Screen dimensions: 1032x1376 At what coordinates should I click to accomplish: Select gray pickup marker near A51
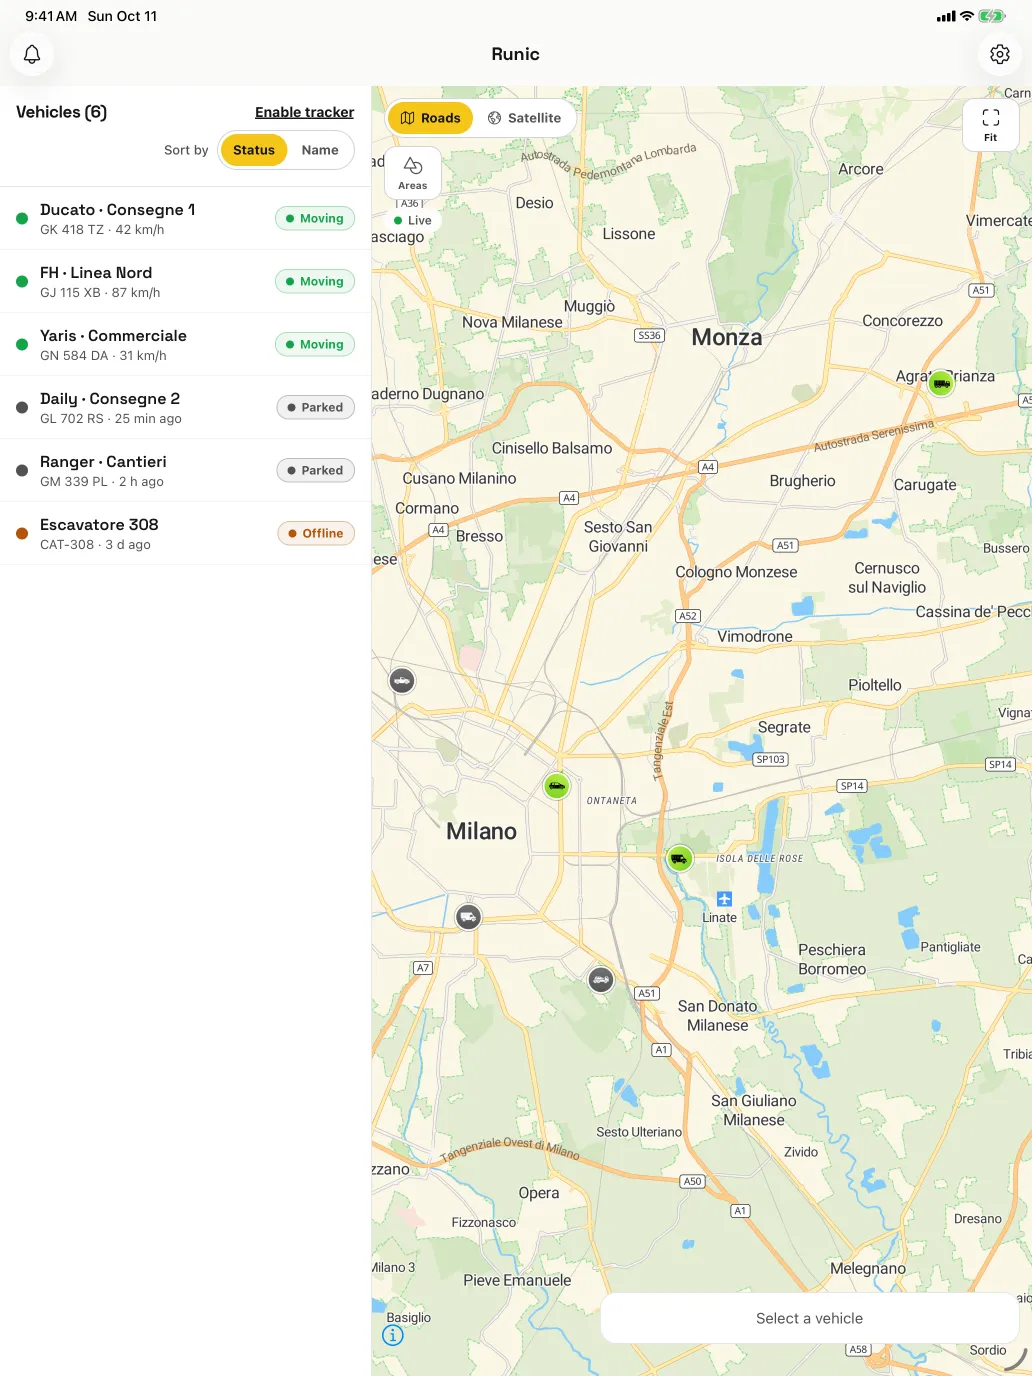click(x=601, y=979)
